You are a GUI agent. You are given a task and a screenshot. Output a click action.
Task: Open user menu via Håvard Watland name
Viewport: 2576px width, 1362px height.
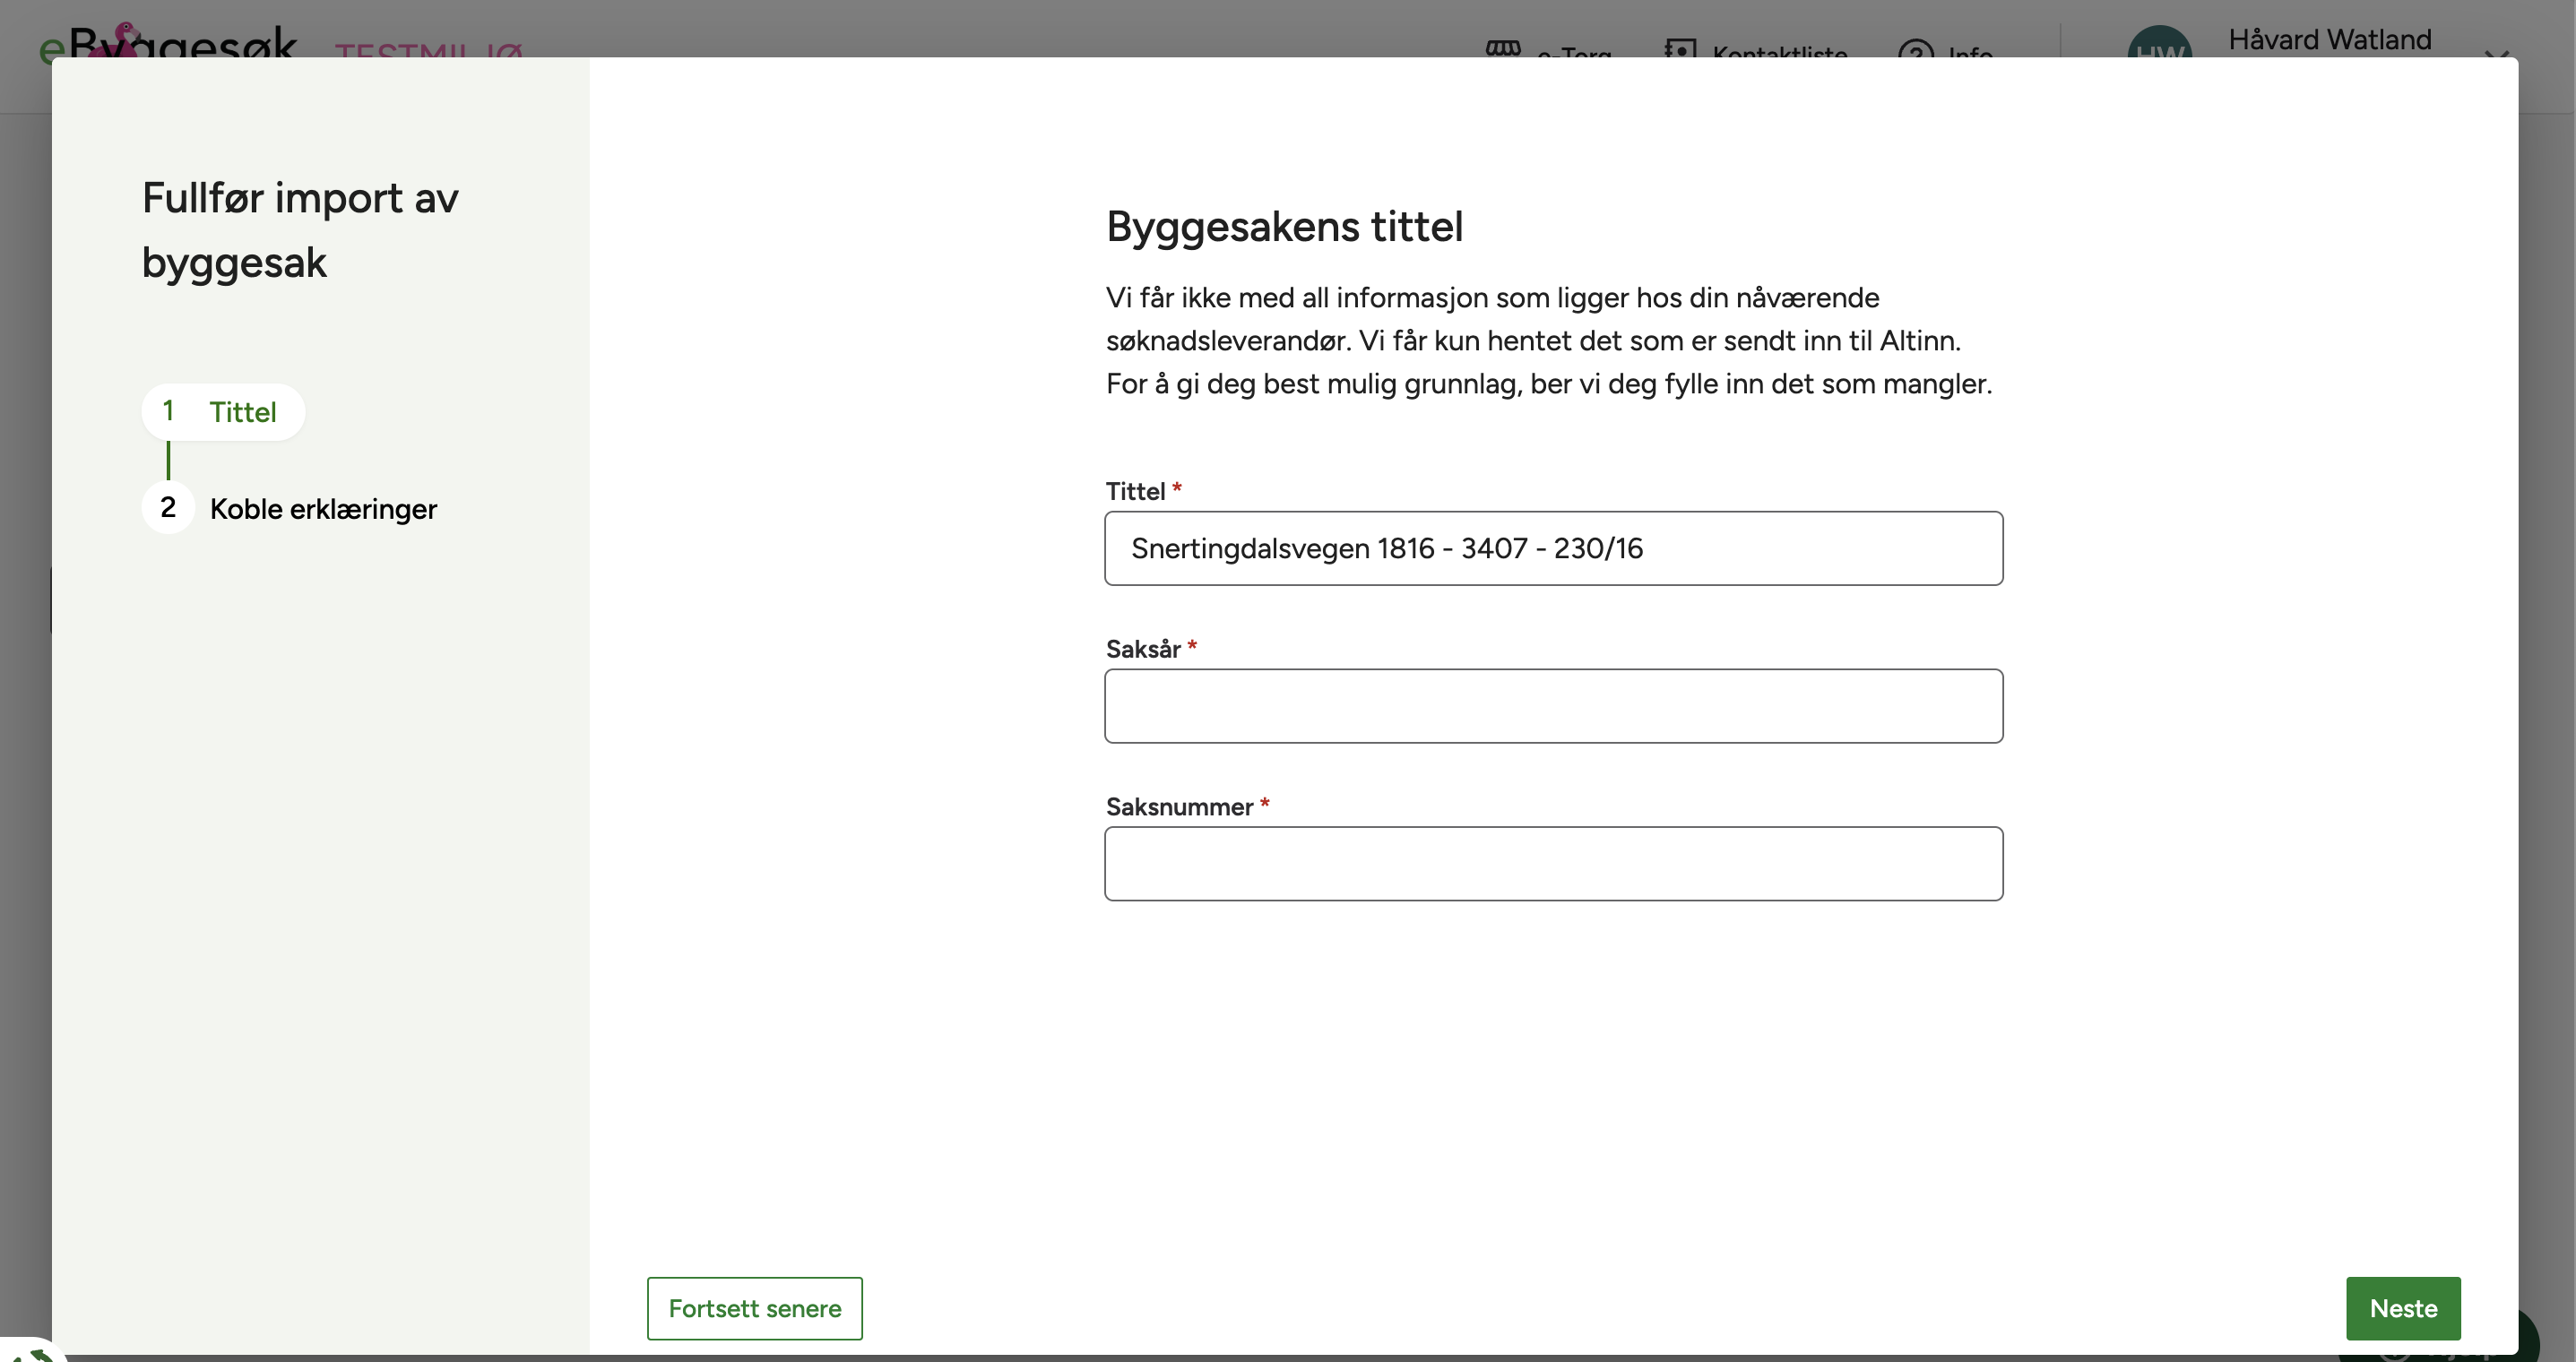2329,40
